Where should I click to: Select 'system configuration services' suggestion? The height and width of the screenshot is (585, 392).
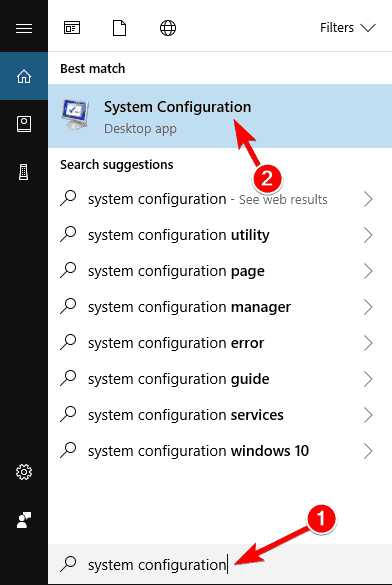pyautogui.click(x=220, y=415)
